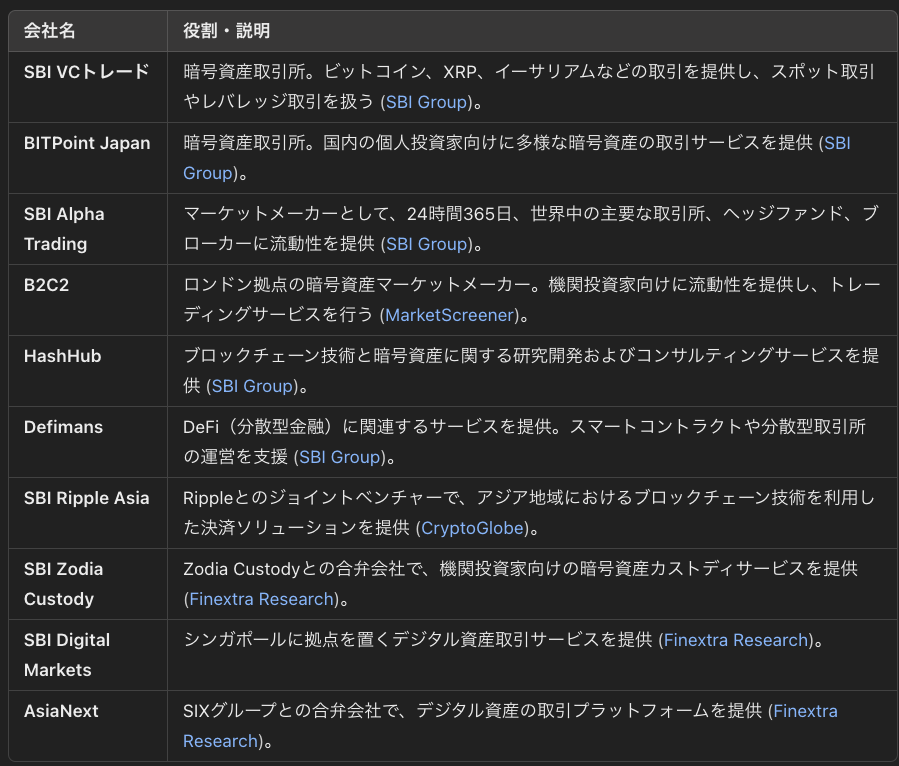Select the SBI Alpha Trading name cell
Screen dimensions: 899x766
click(x=88, y=229)
